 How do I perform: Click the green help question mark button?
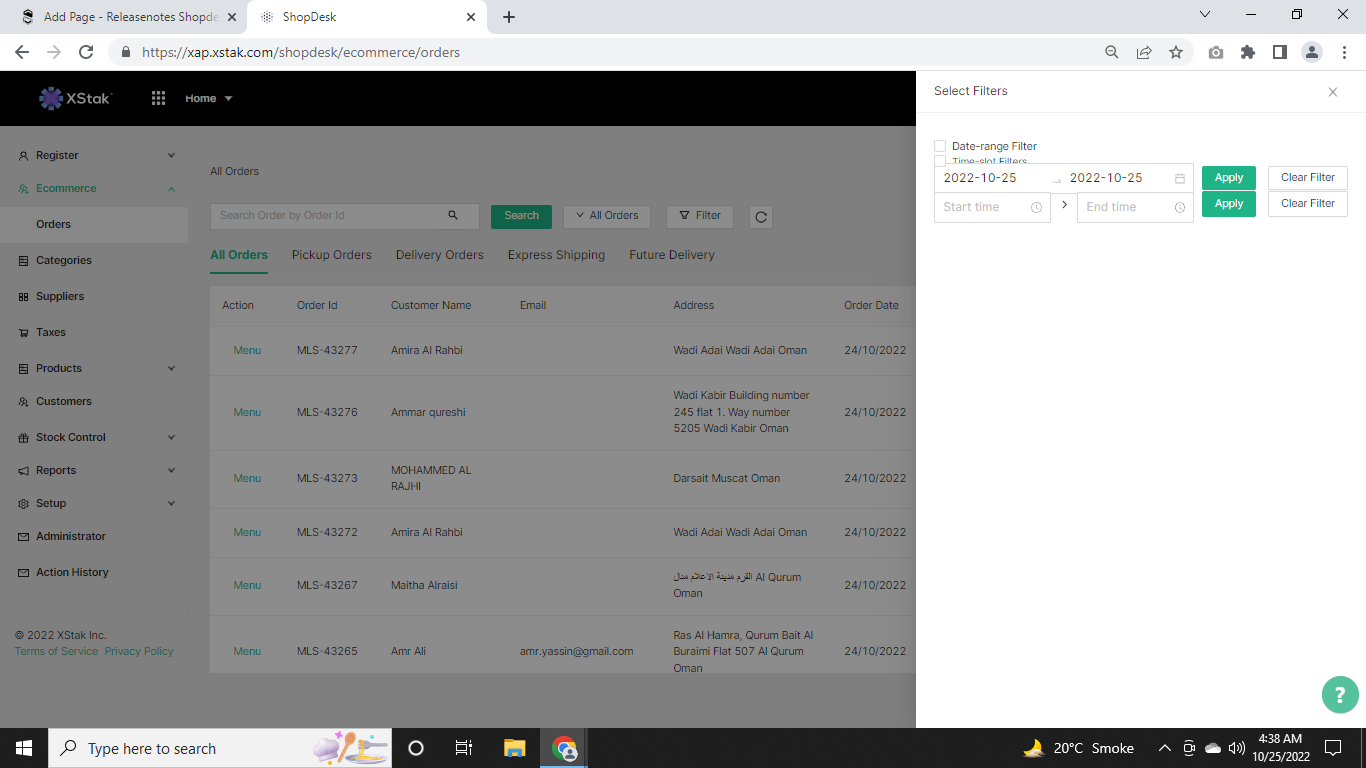coord(1339,695)
